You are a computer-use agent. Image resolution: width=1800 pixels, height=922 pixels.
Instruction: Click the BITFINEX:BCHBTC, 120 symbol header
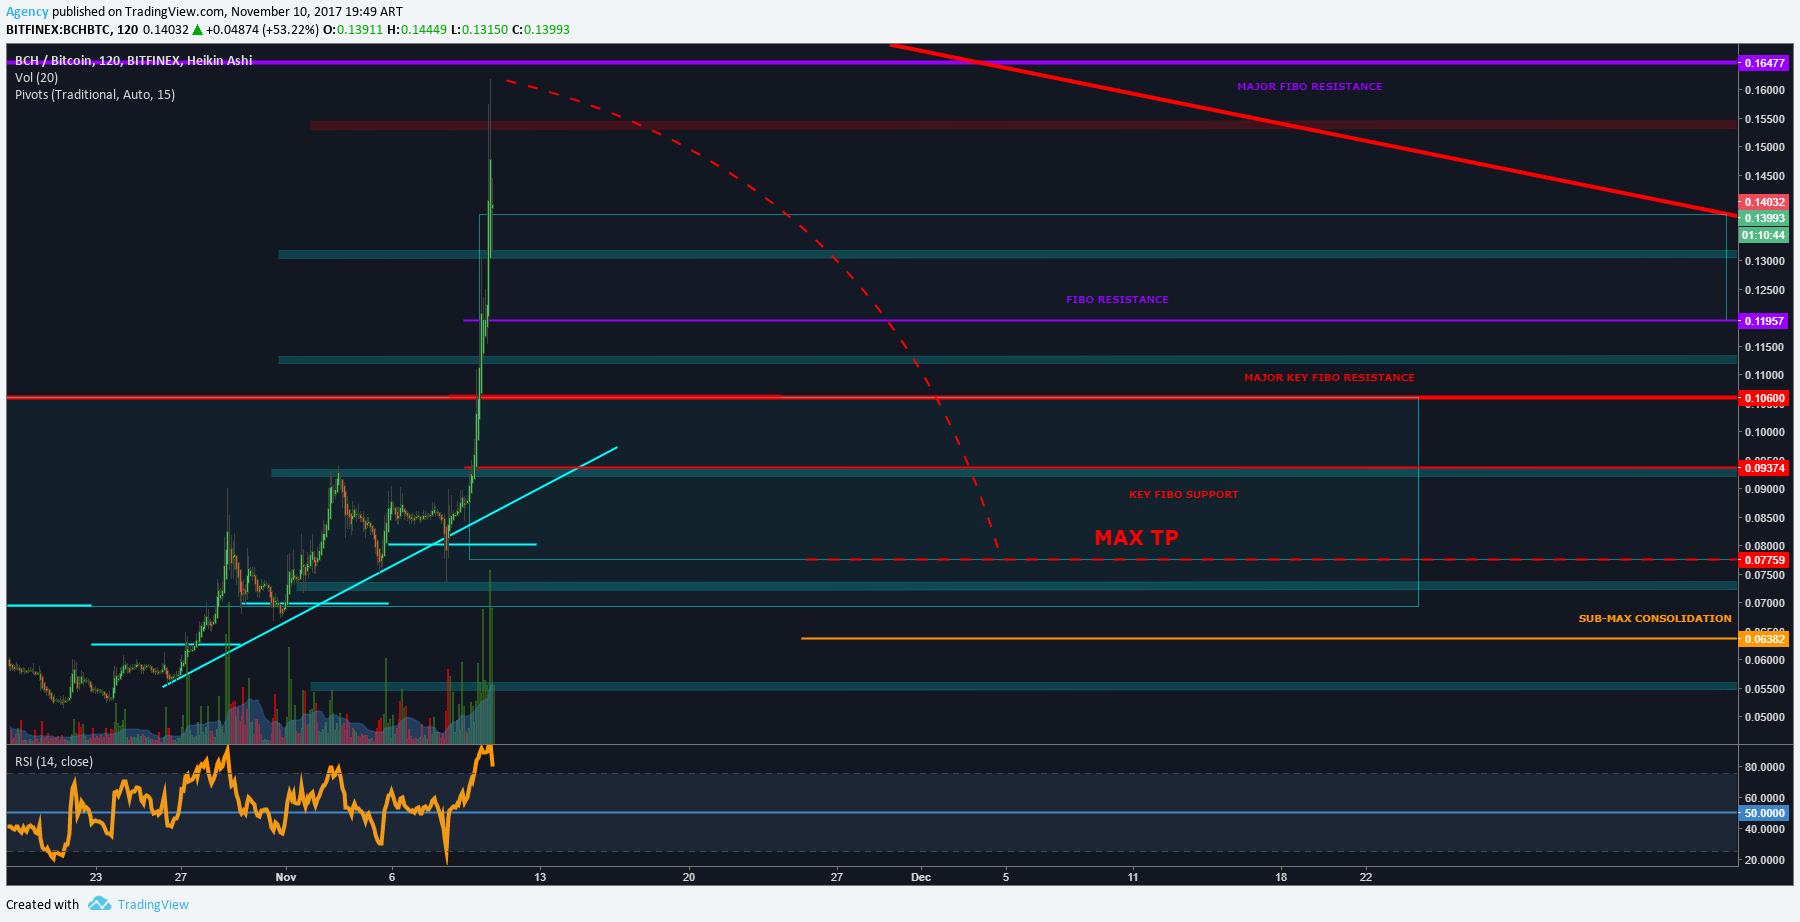(x=72, y=30)
